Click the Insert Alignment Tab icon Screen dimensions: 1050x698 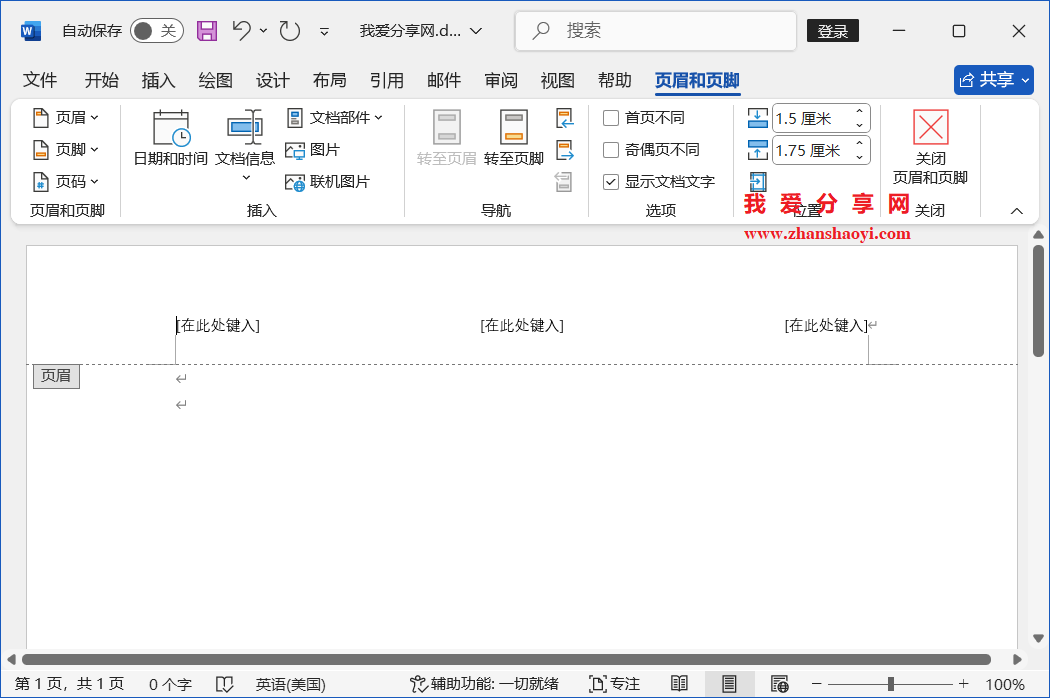pyautogui.click(x=757, y=182)
